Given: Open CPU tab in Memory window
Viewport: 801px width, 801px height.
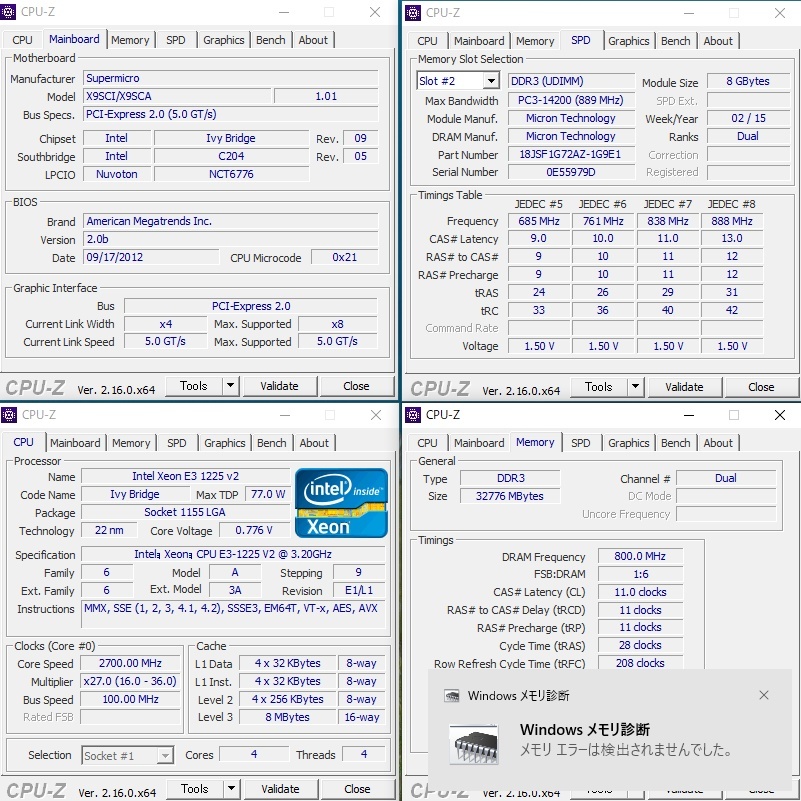Looking at the screenshot, I should click(427, 443).
